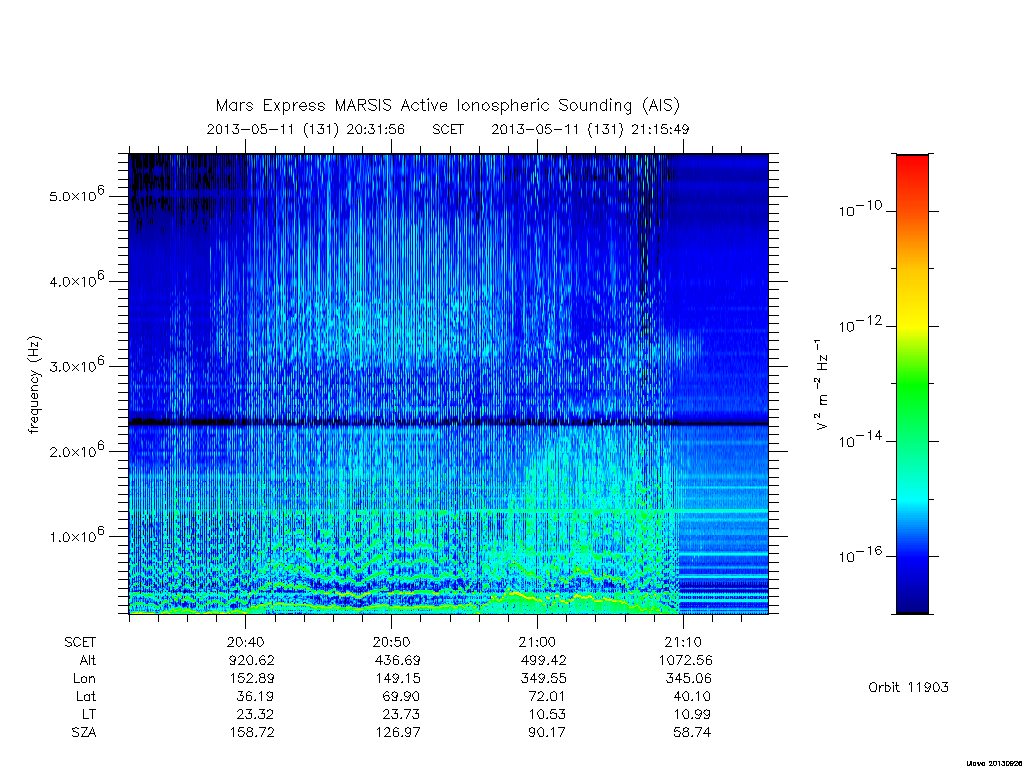
Task: Click the longitude value 345.06
Action: tap(688, 679)
